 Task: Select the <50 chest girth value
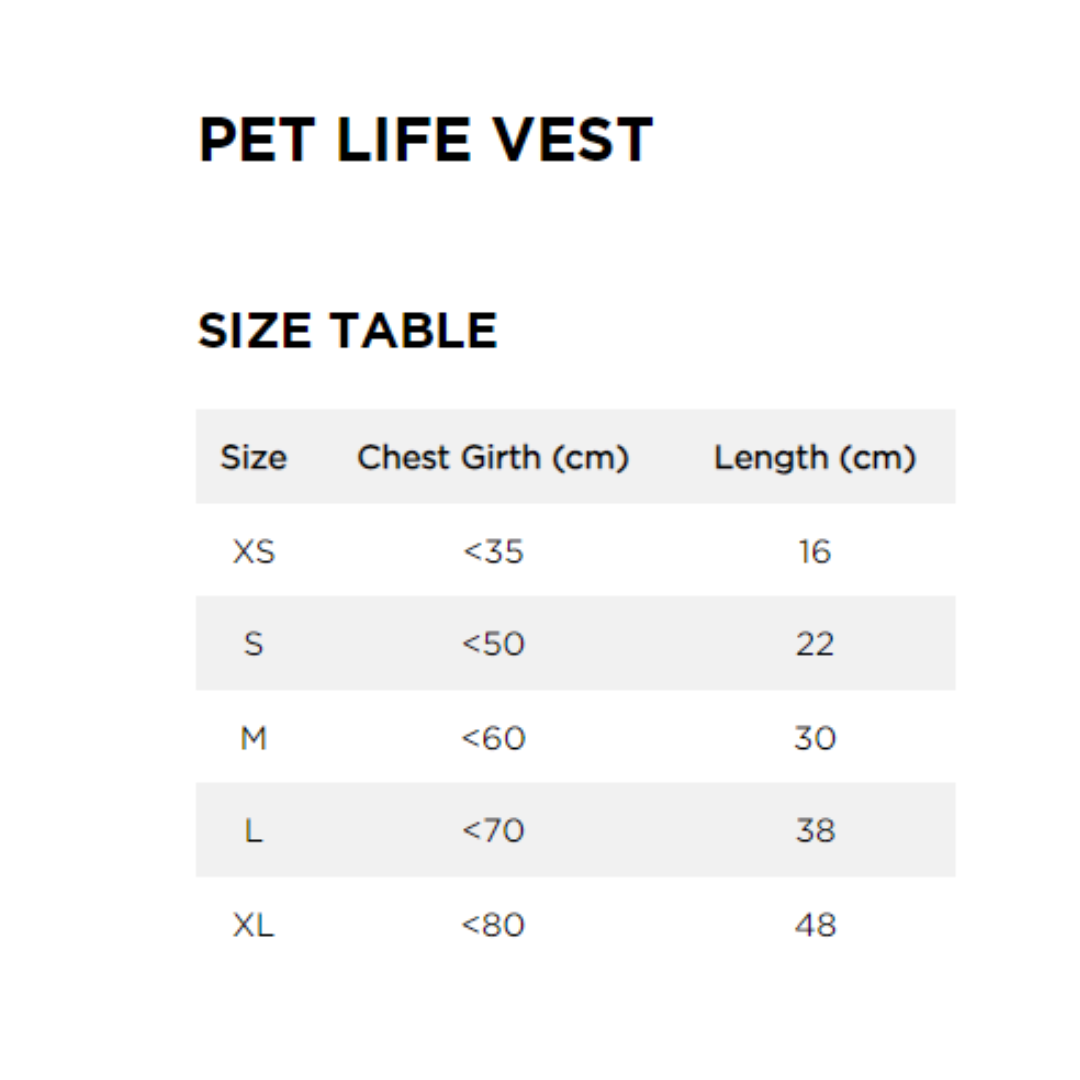pos(493,644)
